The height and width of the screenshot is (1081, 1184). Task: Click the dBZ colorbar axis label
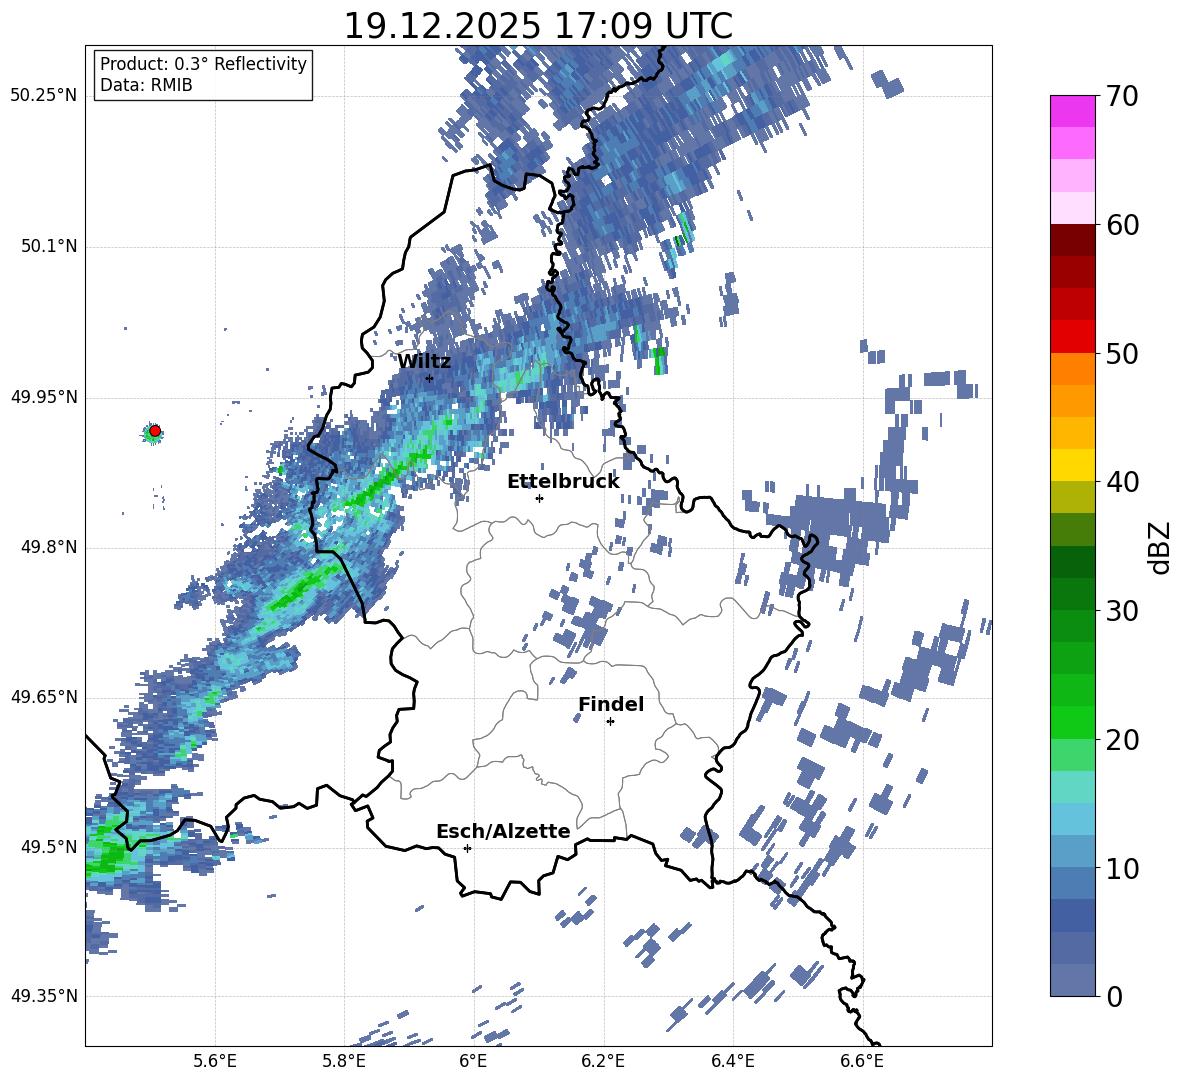(x=1161, y=547)
